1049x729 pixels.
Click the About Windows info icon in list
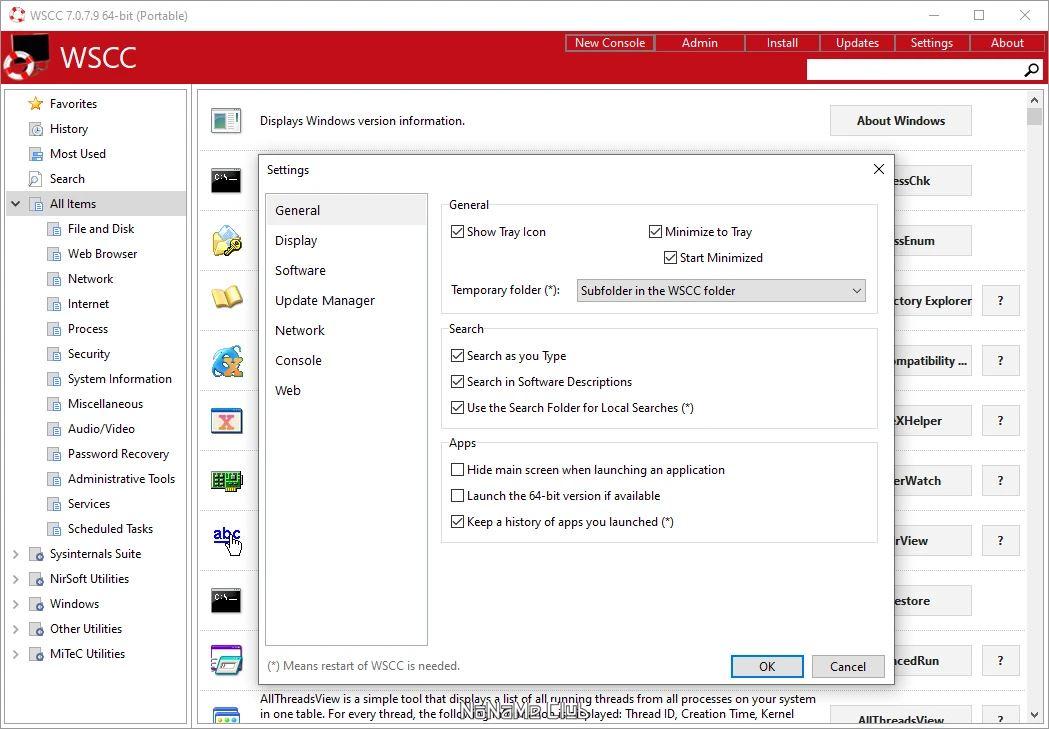point(226,121)
